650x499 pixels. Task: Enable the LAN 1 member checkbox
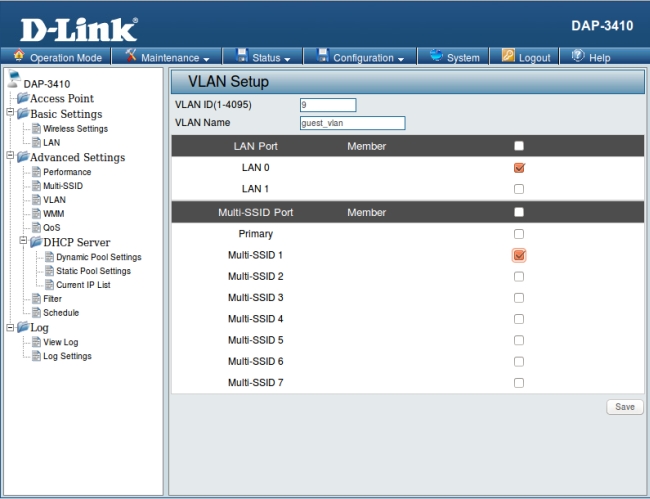(x=519, y=189)
